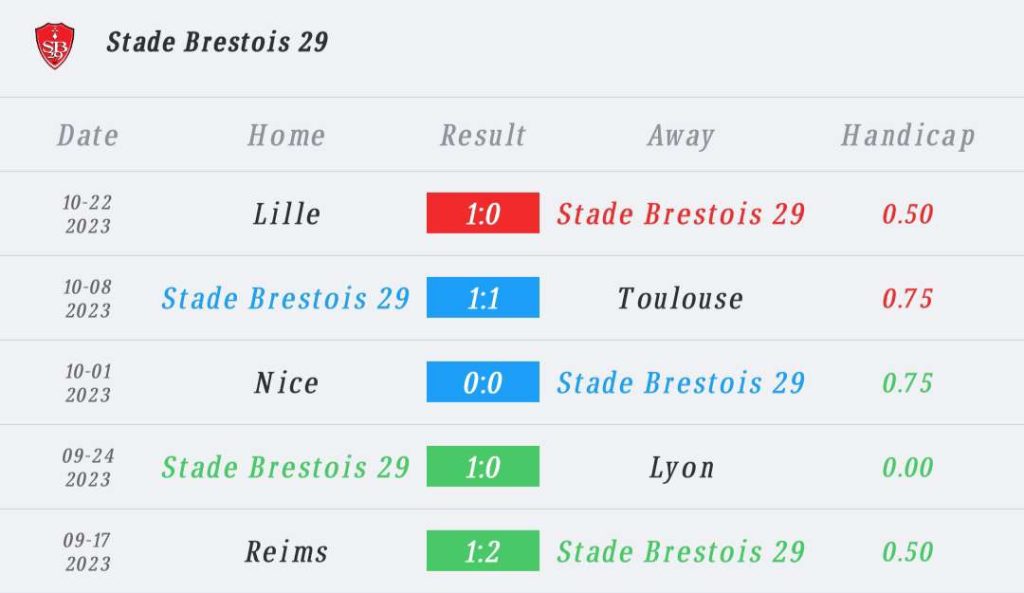Sort by the Date column header
This screenshot has width=1024, height=593.
point(88,136)
